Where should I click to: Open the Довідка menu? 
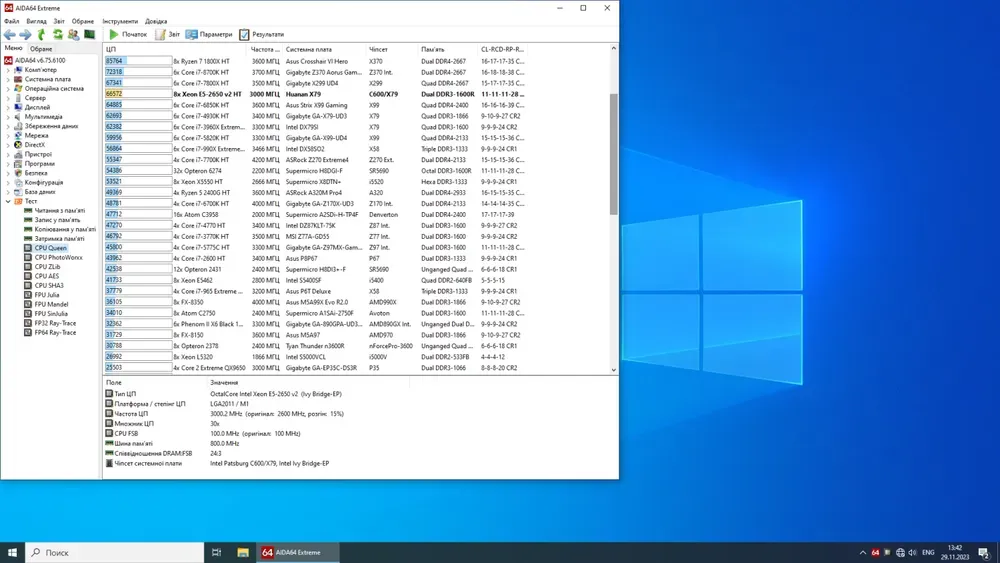(156, 21)
